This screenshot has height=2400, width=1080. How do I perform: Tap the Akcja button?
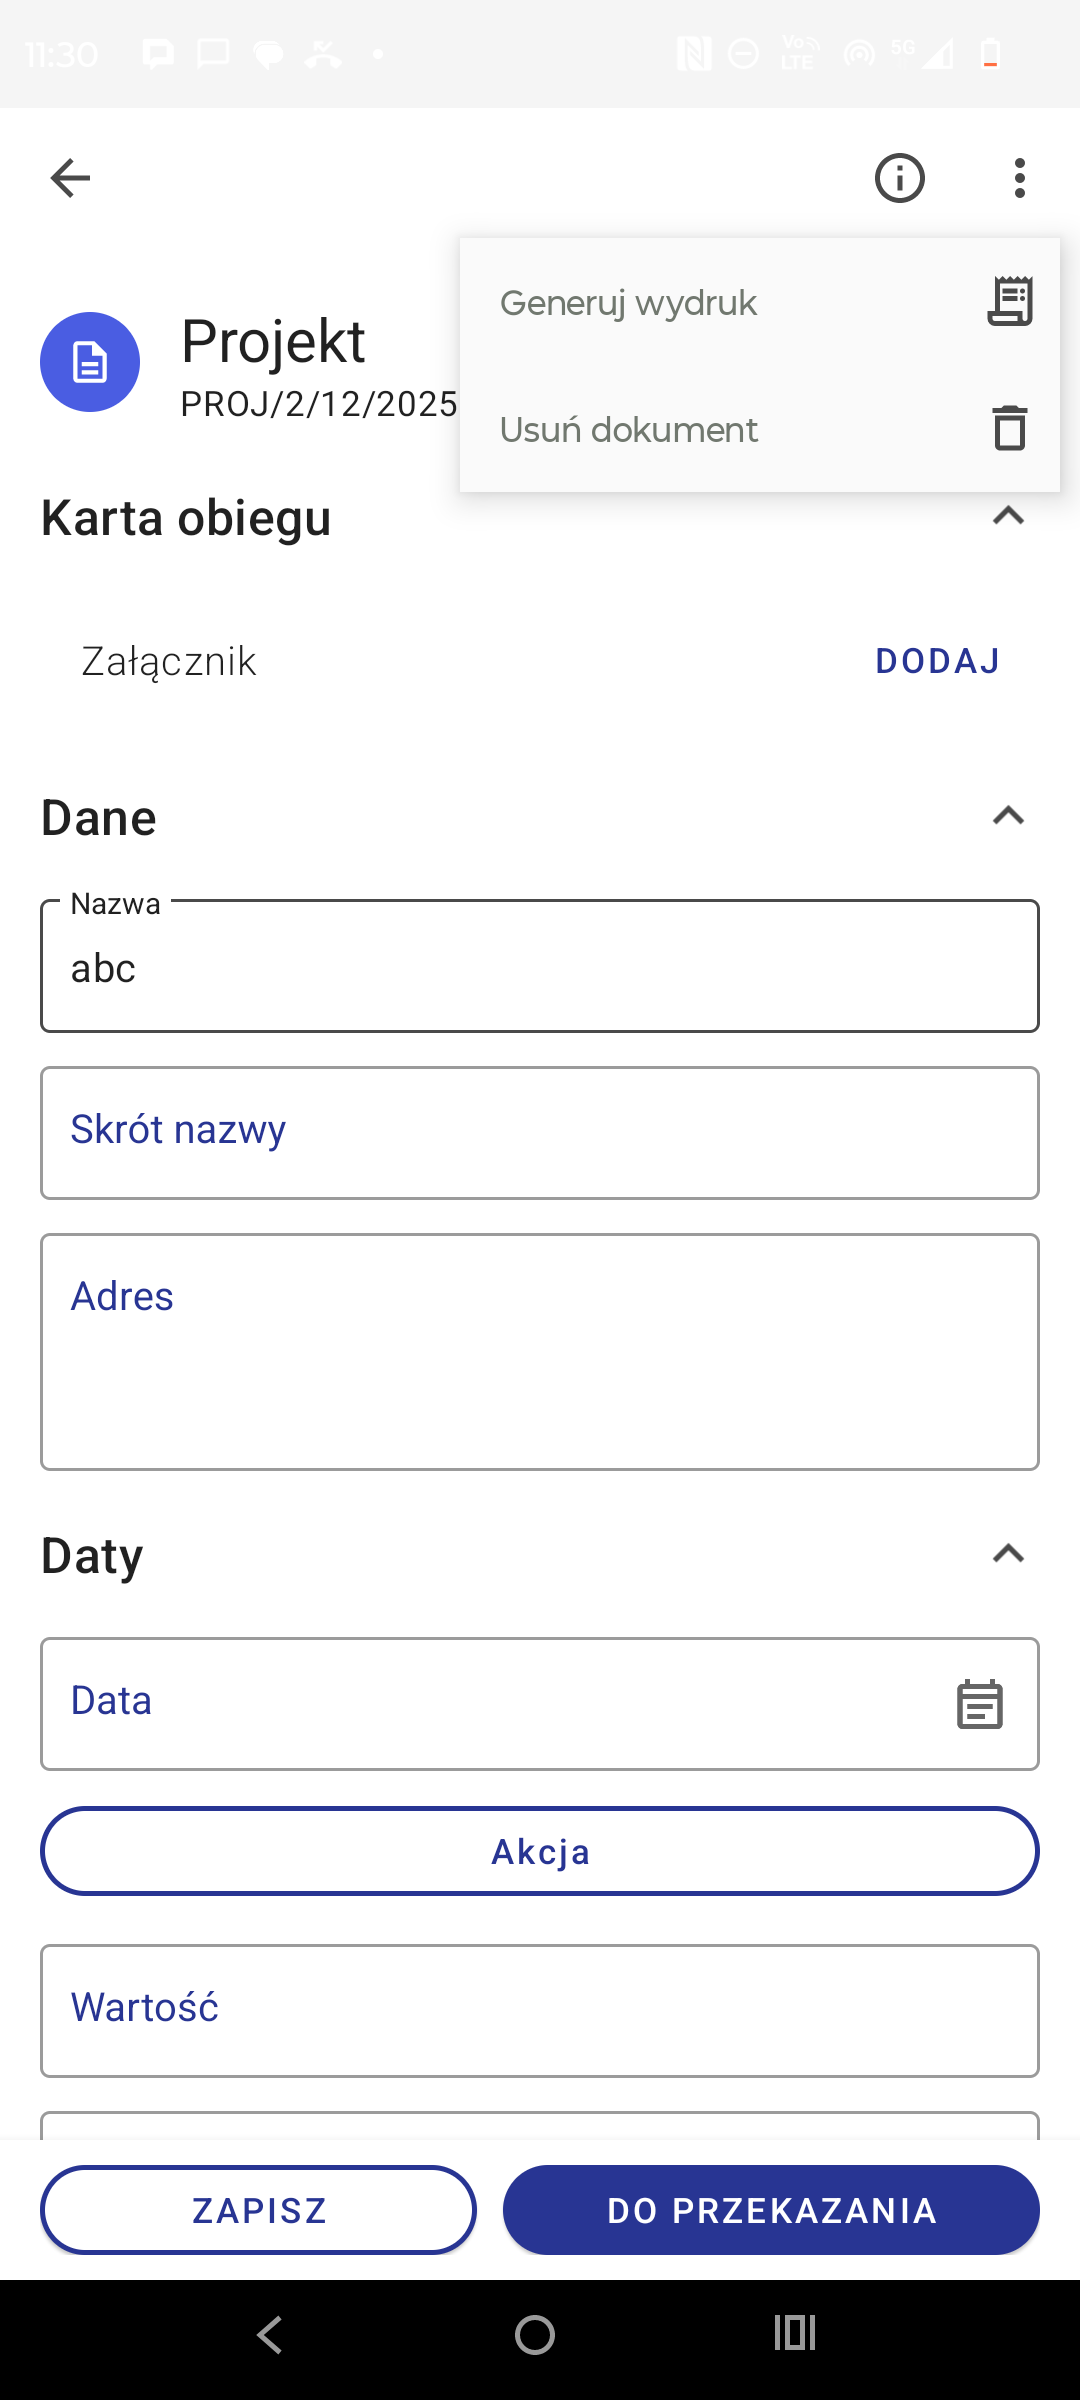(540, 1851)
